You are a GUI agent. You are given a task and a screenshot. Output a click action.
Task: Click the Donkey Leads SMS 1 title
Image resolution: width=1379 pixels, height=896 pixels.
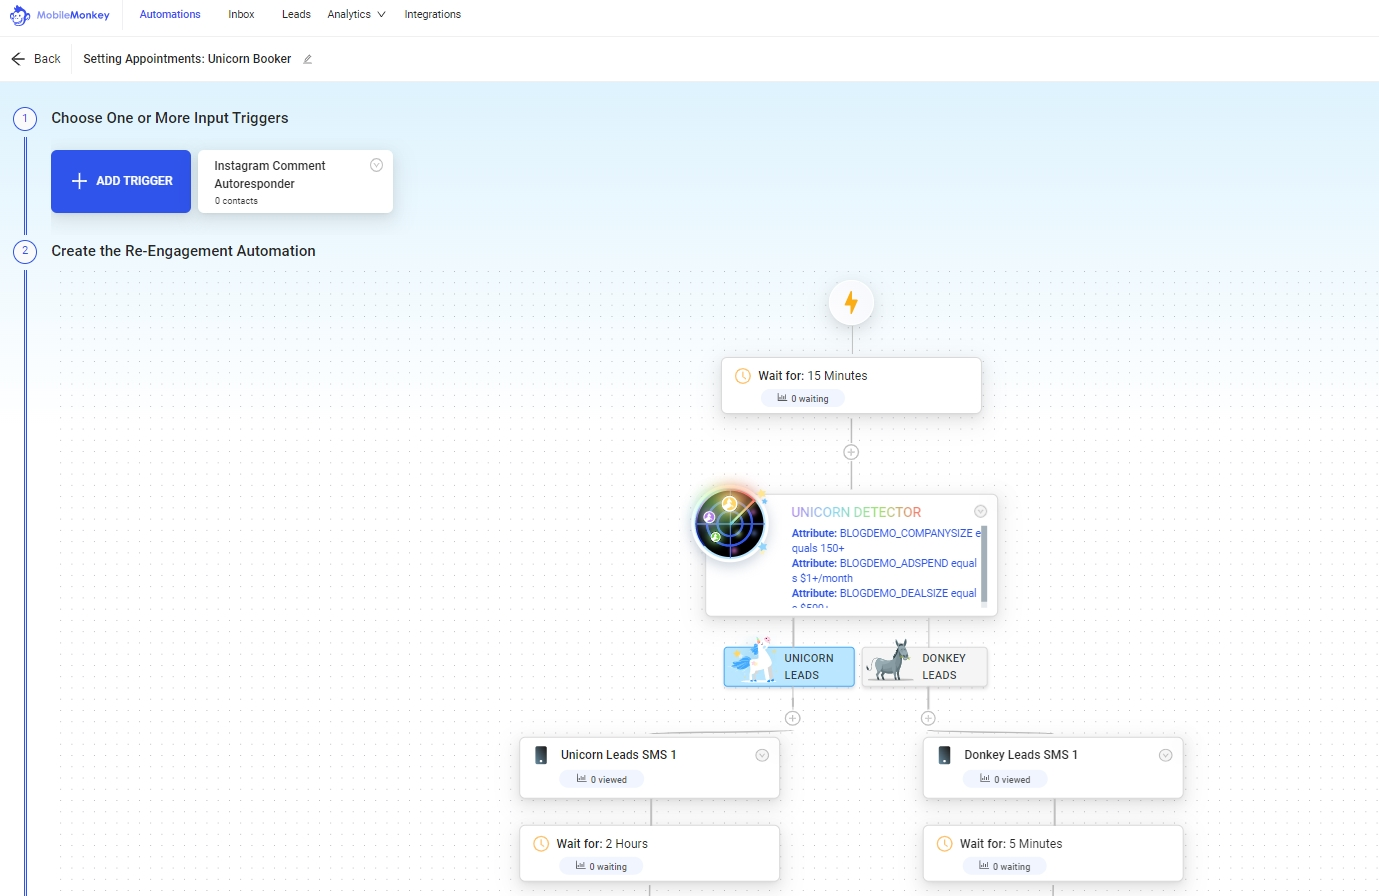(1021, 755)
